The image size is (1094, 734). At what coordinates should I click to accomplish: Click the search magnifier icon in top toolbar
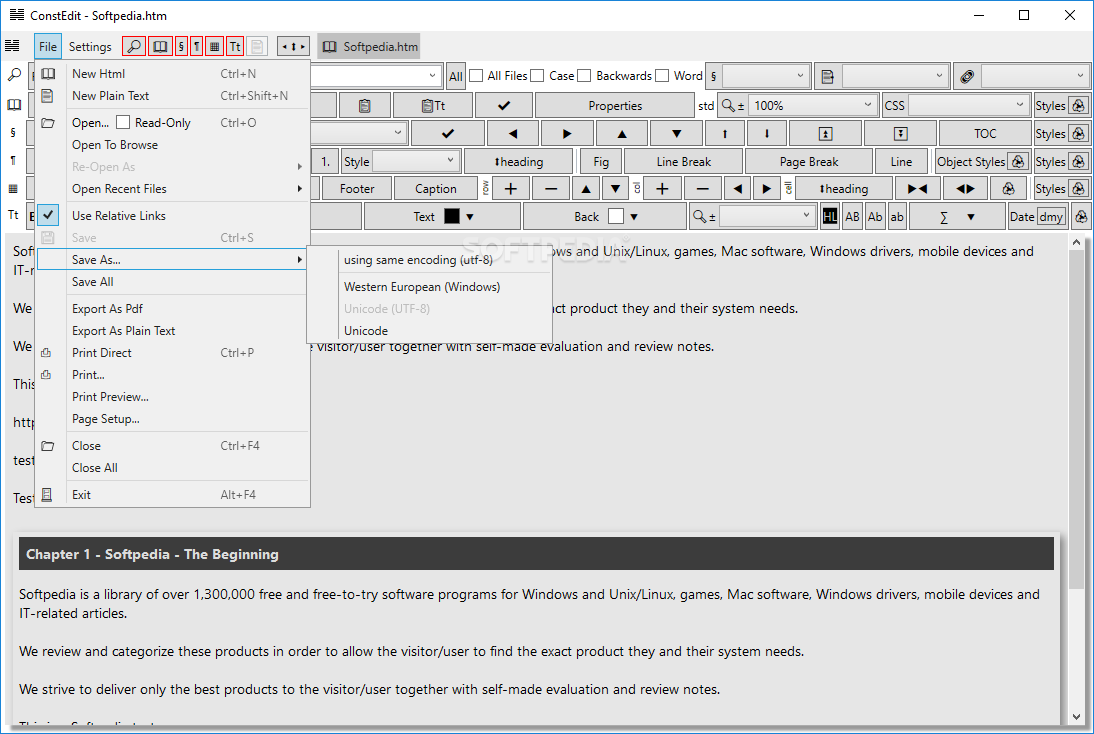tap(133, 47)
